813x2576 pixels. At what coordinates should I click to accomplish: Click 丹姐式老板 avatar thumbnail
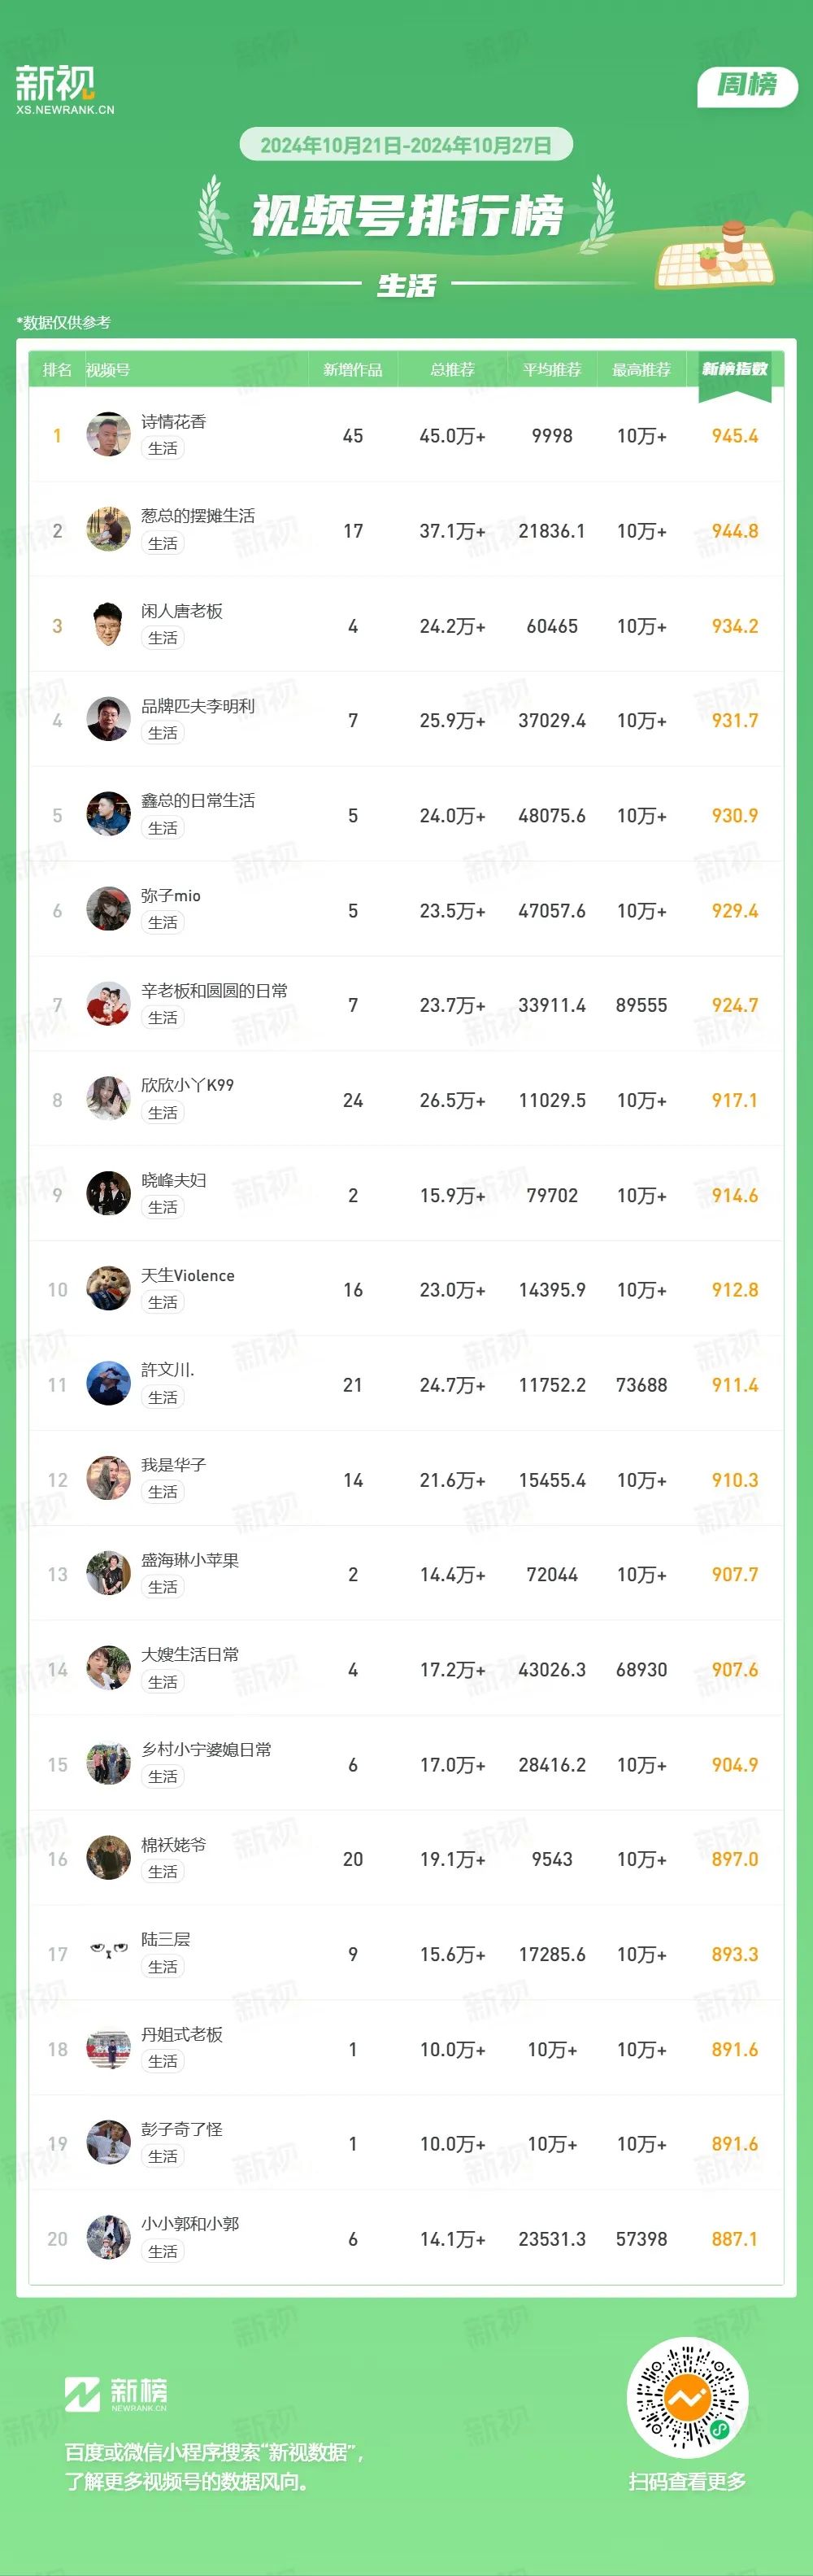coord(108,2049)
